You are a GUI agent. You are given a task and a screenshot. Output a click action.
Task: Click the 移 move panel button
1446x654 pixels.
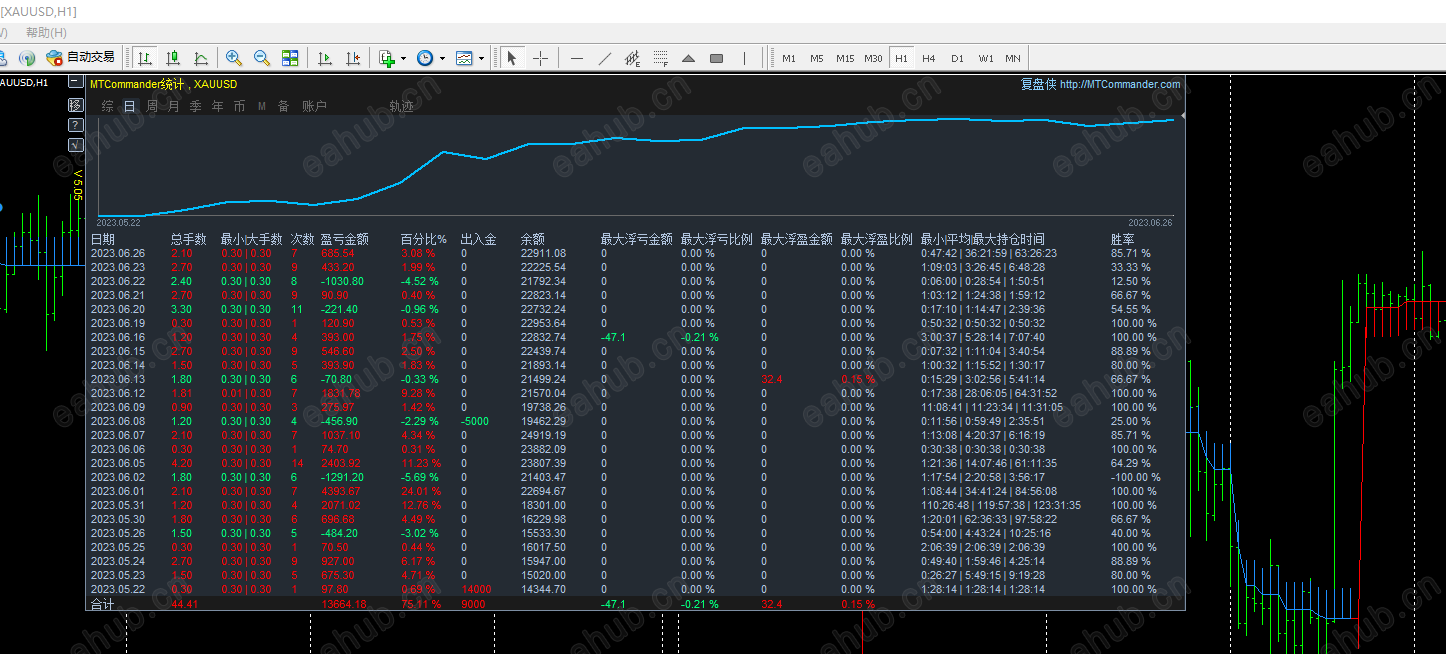coord(75,104)
